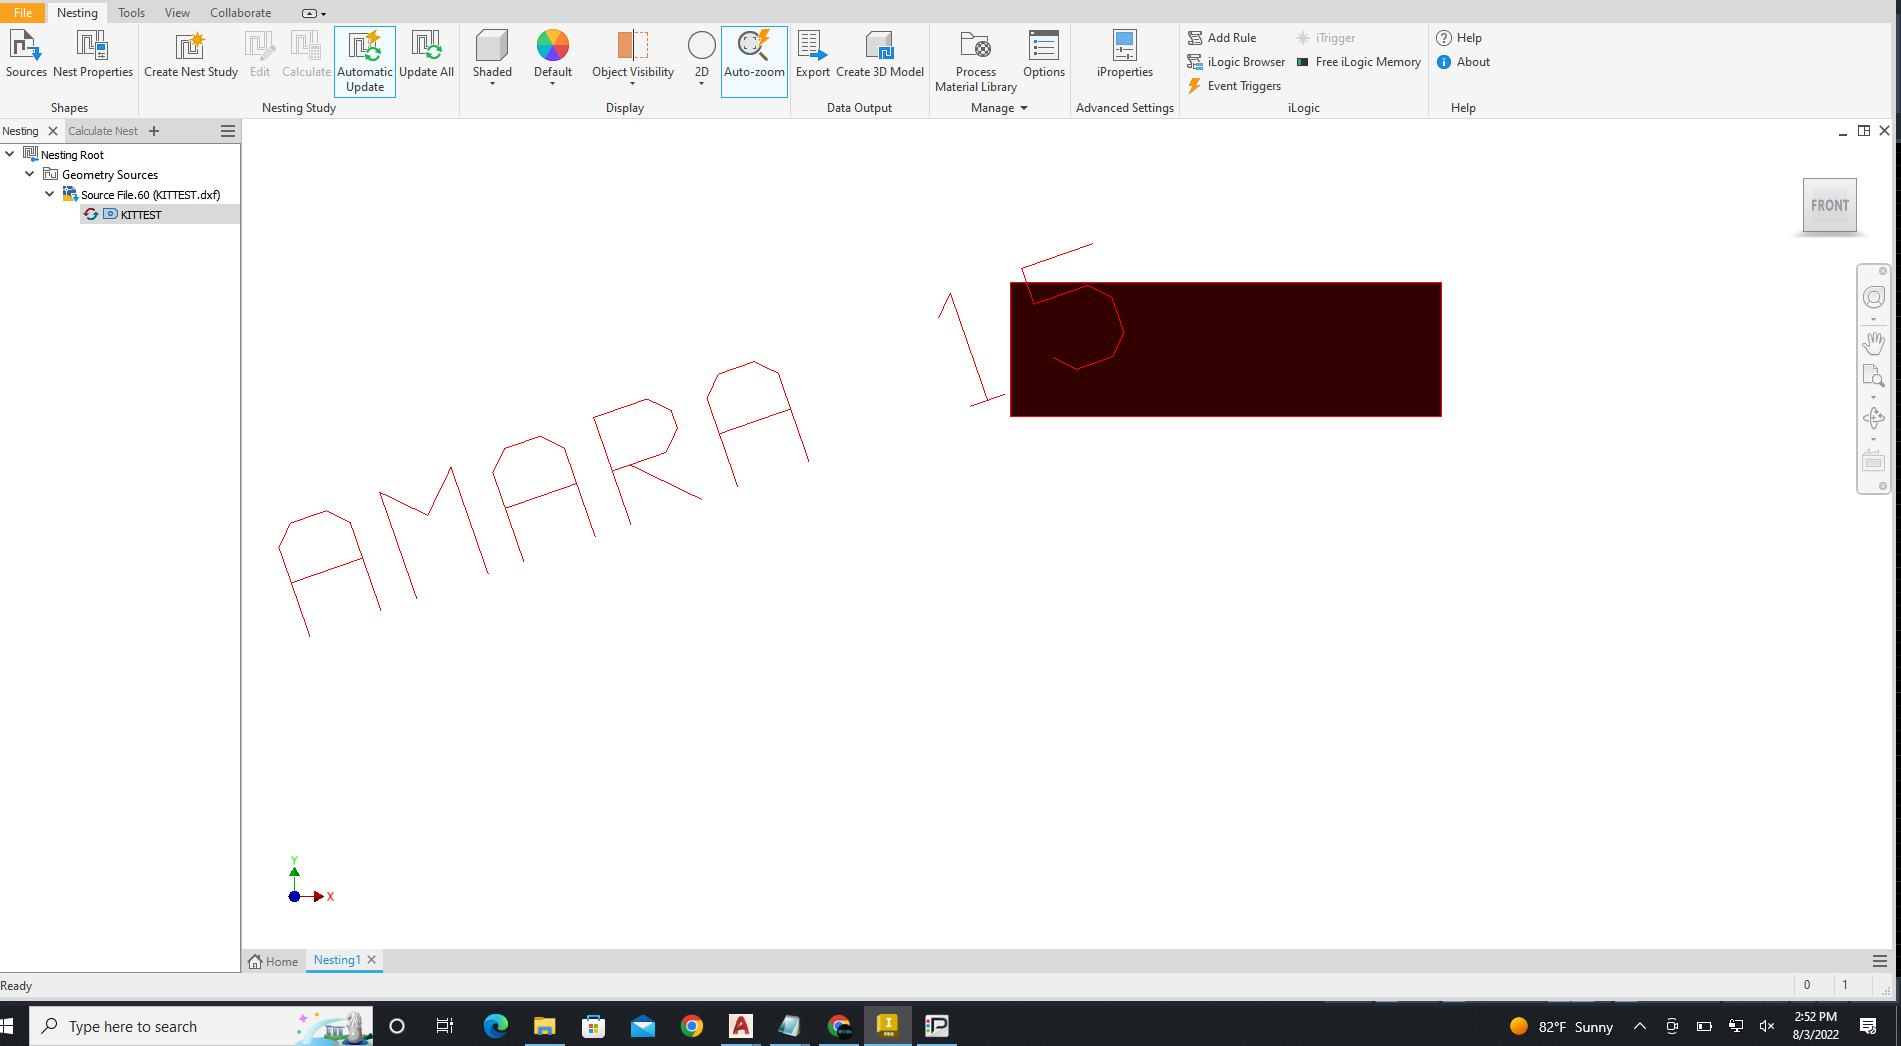Open the Sources tool
Screen dimensions: 1901x1046
[x=26, y=54]
